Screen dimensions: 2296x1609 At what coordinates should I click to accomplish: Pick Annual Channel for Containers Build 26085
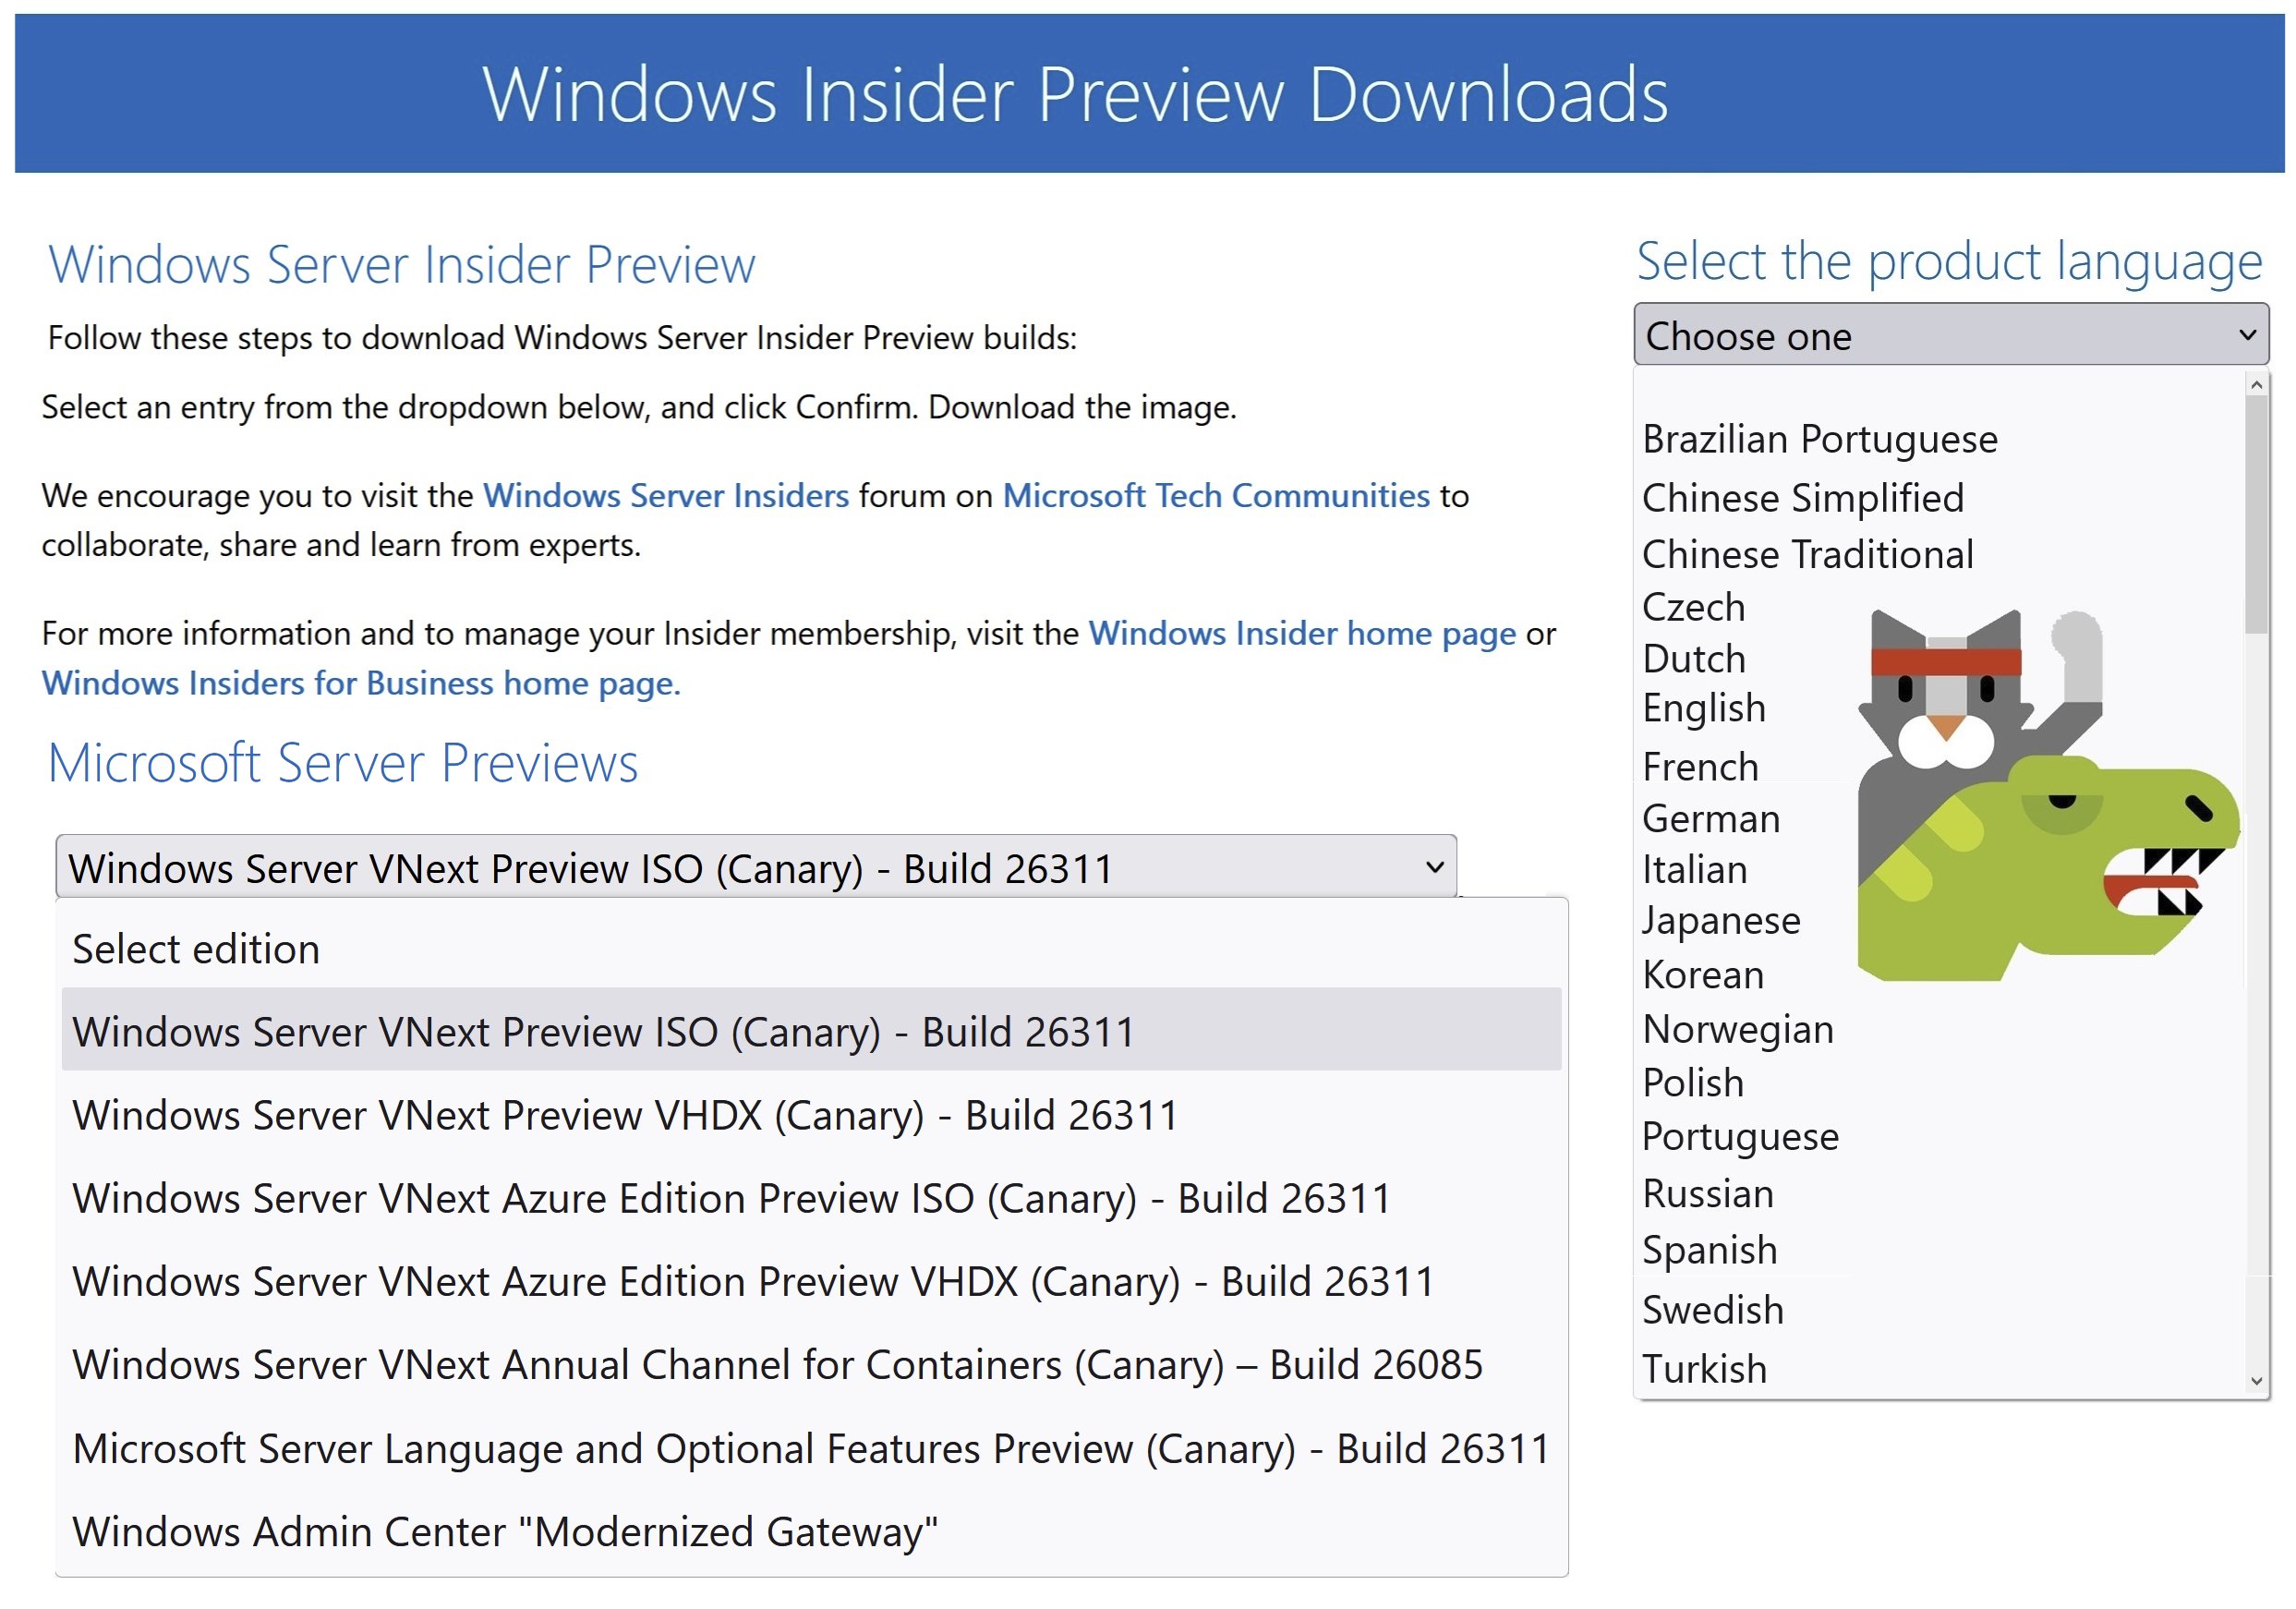(777, 1365)
